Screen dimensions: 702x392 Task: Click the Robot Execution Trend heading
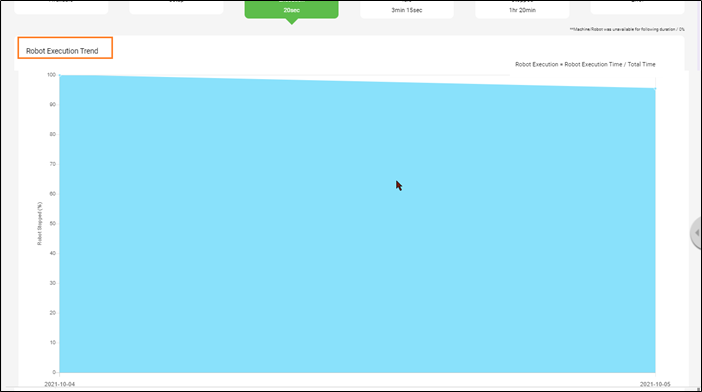[x=62, y=51]
